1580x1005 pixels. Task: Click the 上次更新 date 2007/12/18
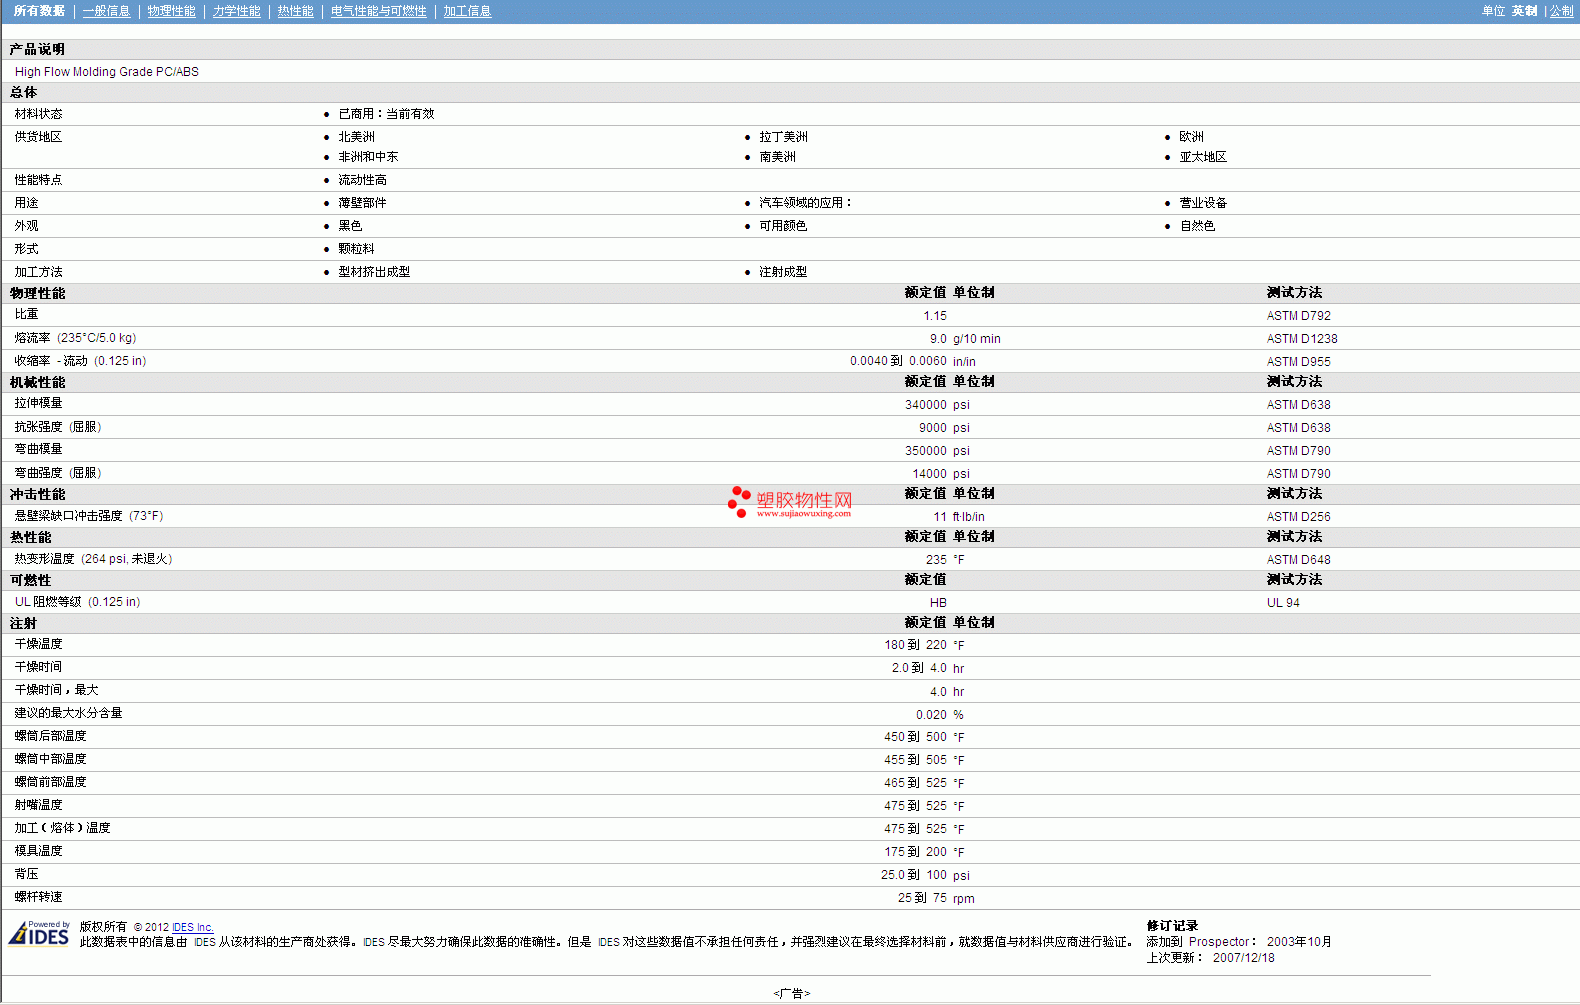pyautogui.click(x=1244, y=958)
